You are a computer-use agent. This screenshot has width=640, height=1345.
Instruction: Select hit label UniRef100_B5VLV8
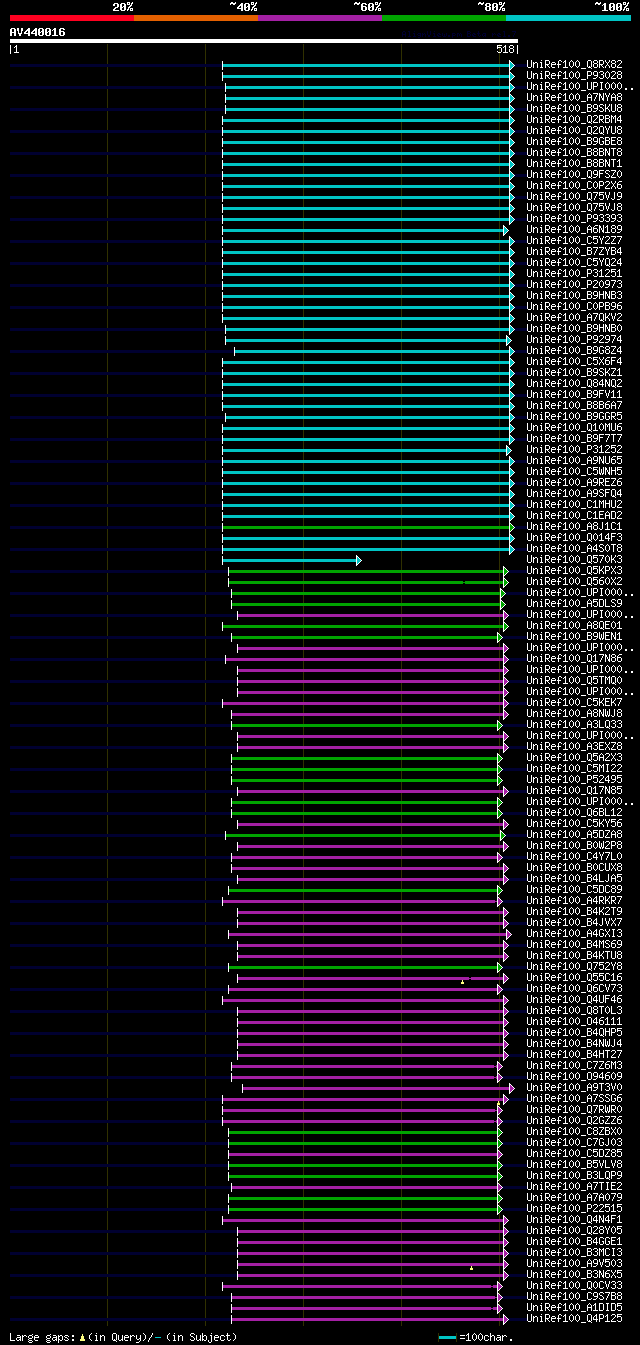(x=574, y=1164)
